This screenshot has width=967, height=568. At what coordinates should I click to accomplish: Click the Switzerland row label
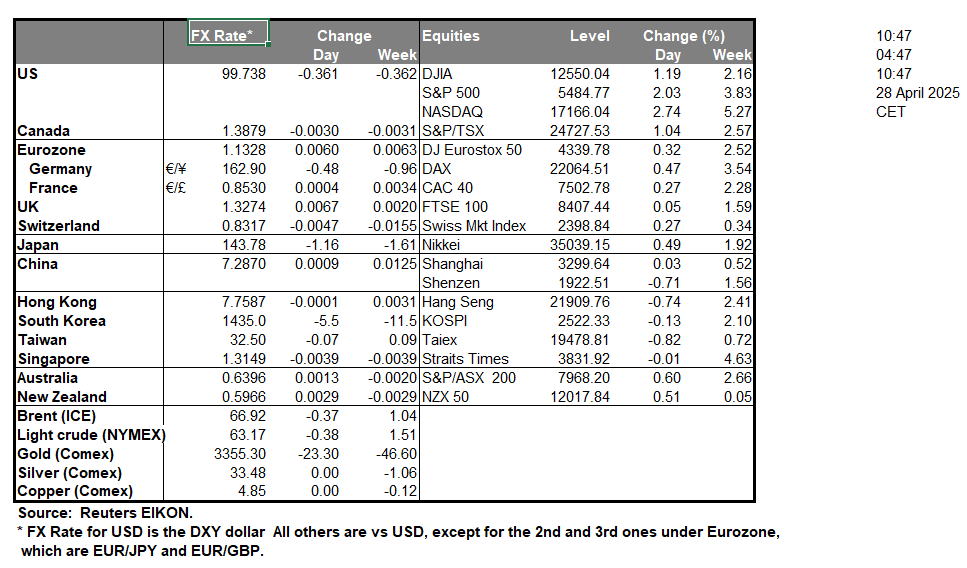point(58,226)
